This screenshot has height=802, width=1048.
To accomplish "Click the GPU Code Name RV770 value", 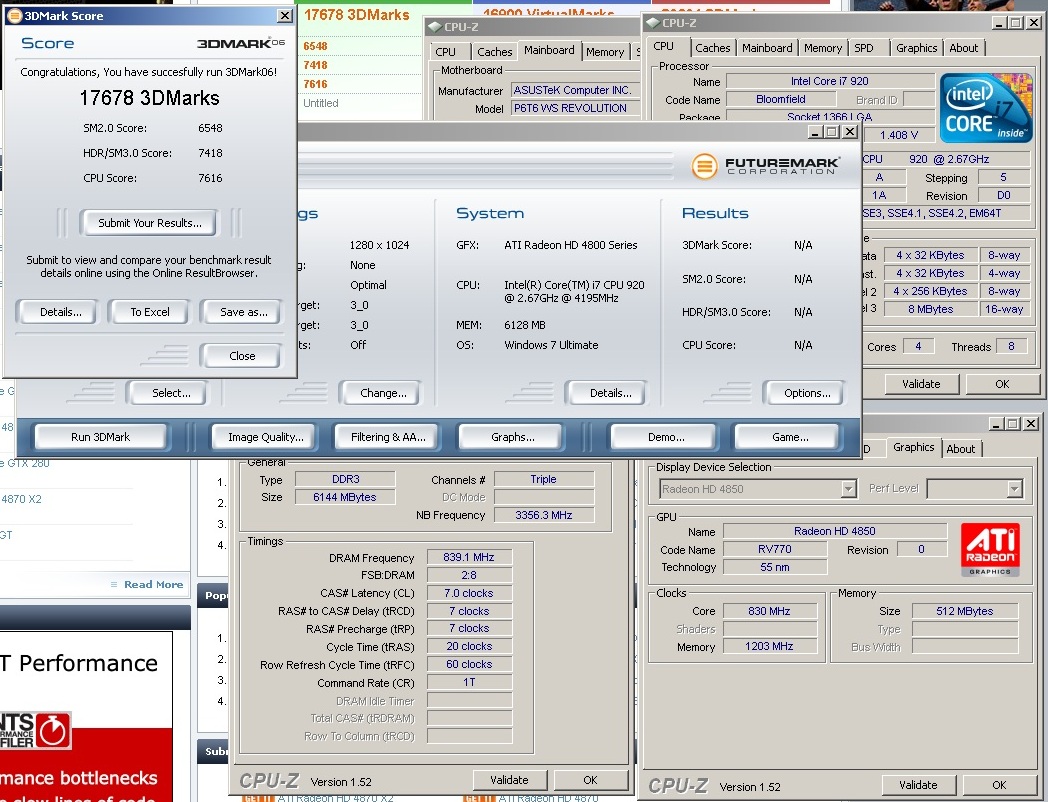I will point(775,549).
